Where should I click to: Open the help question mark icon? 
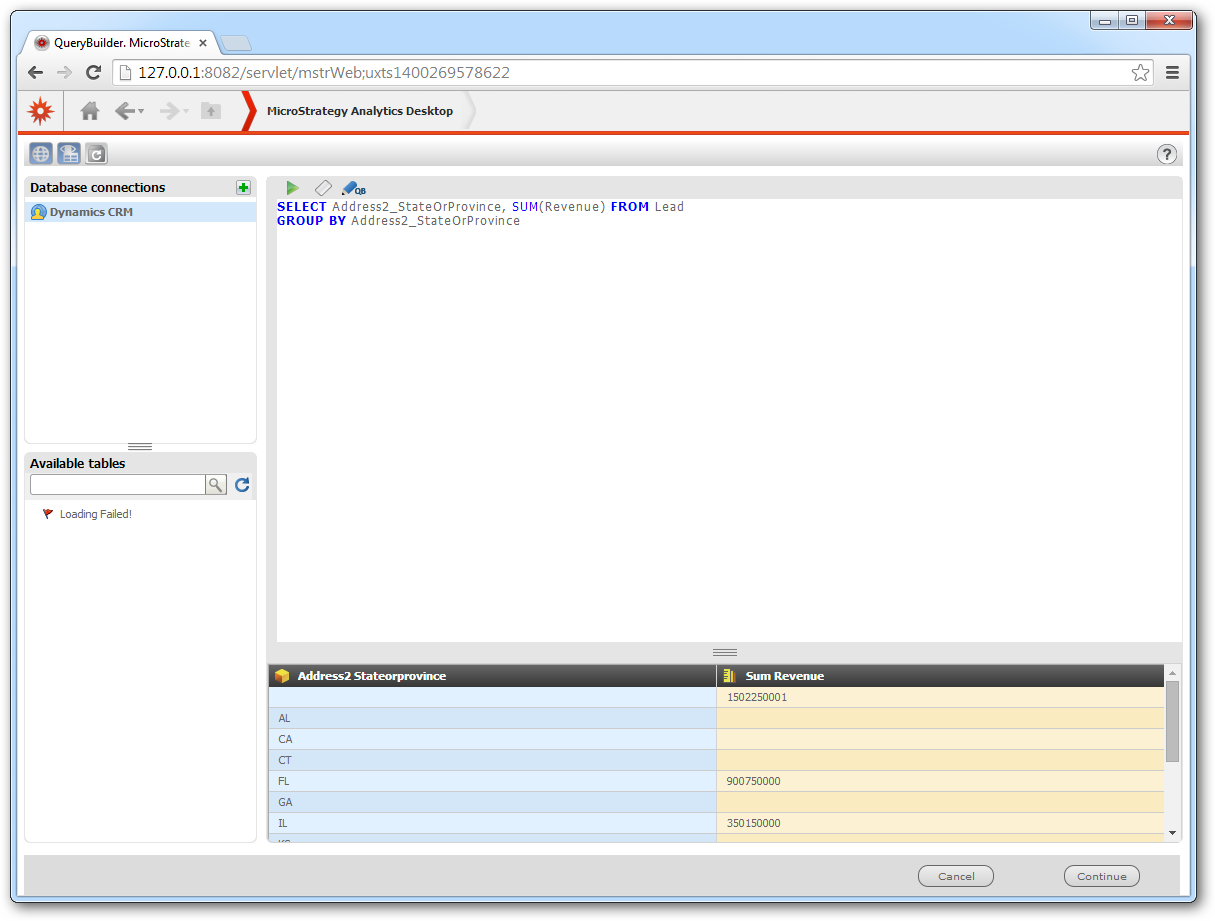pyautogui.click(x=1167, y=154)
